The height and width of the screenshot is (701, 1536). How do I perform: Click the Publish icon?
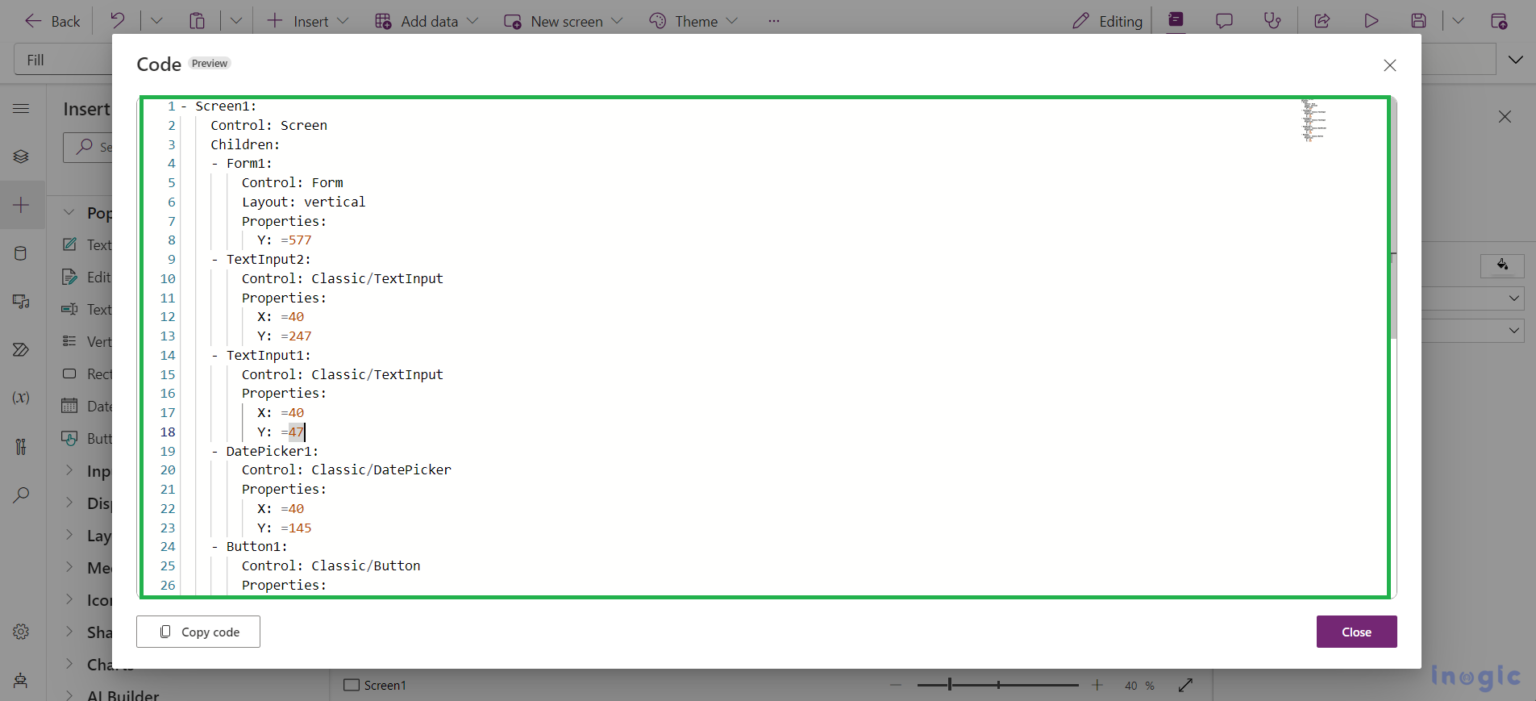(x=1498, y=21)
